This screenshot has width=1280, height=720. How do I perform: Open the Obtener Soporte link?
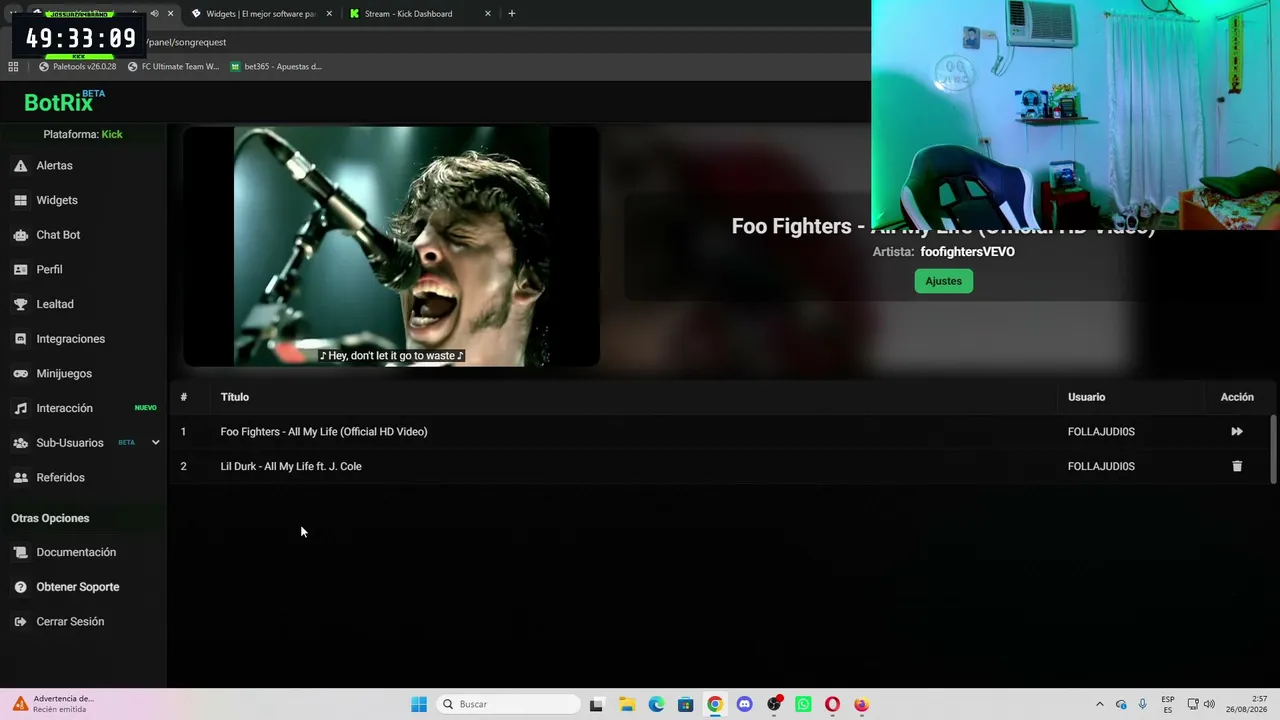[x=78, y=587]
